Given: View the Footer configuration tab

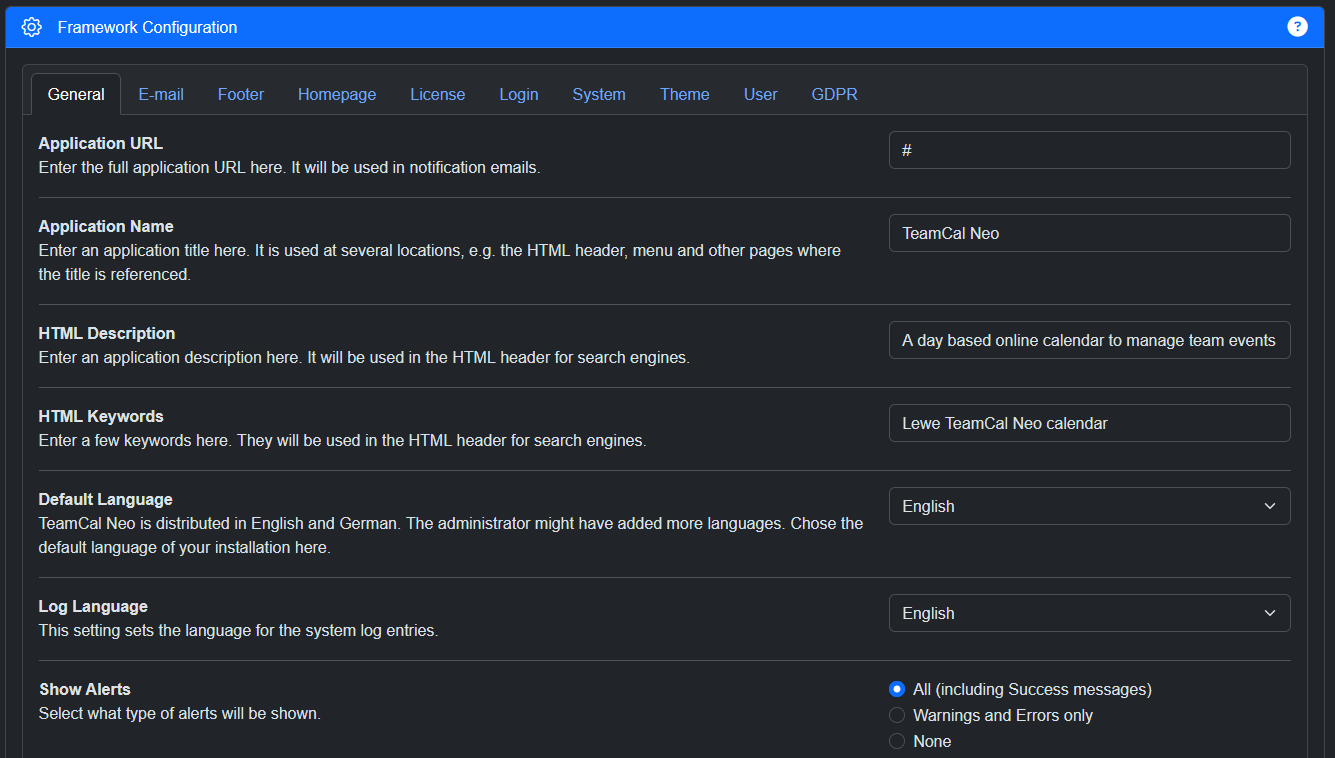Looking at the screenshot, I should coord(240,94).
